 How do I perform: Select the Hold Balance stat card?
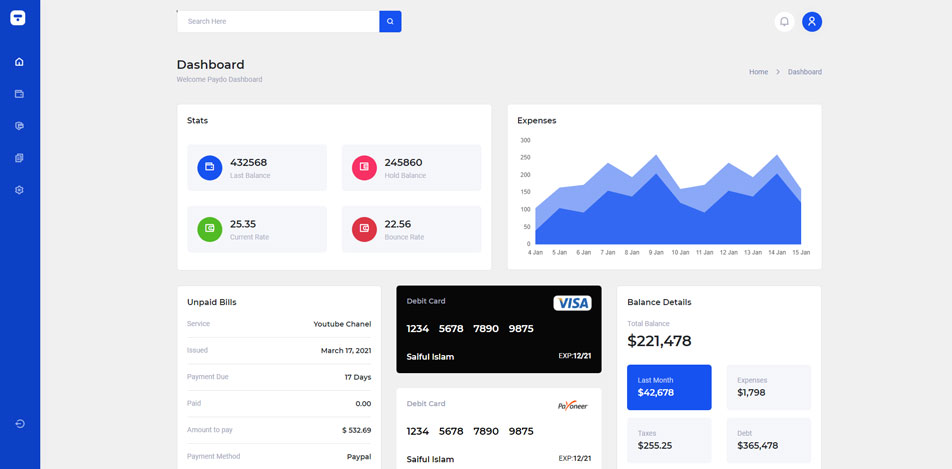(411, 167)
